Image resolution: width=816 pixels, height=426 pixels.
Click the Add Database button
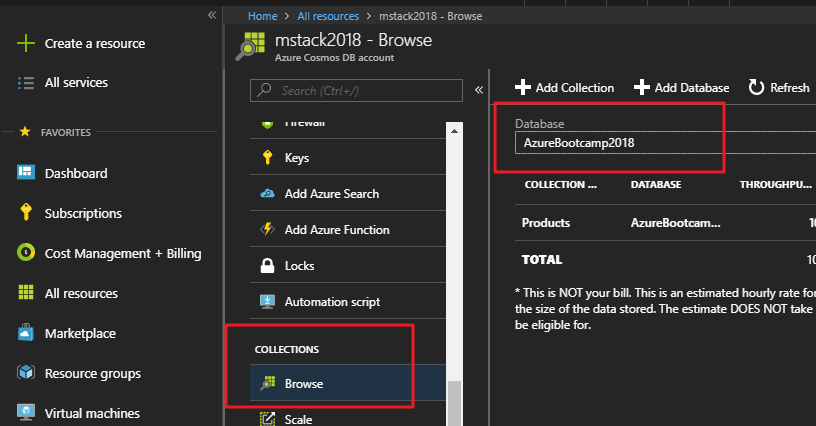tap(682, 87)
